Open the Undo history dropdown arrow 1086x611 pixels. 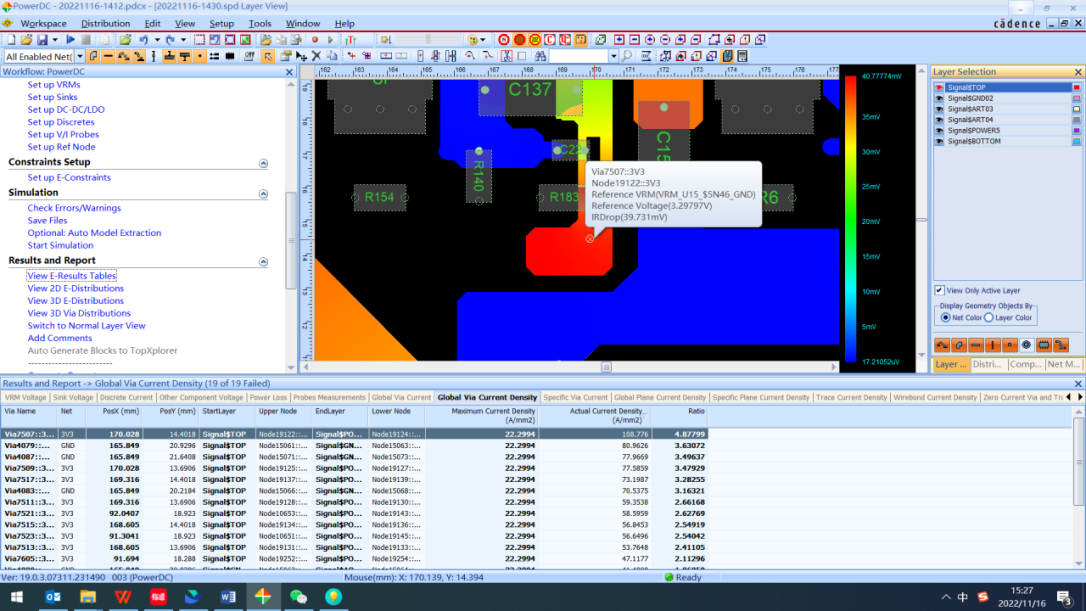pyautogui.click(x=157, y=39)
